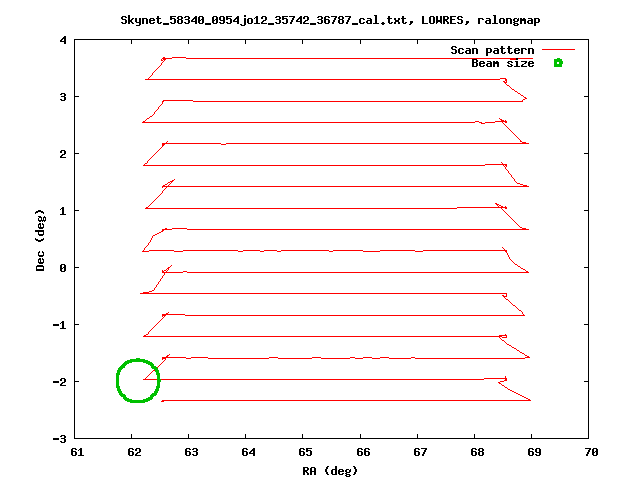Click the RA tick label 61
The image size is (640, 480).
pos(77,452)
